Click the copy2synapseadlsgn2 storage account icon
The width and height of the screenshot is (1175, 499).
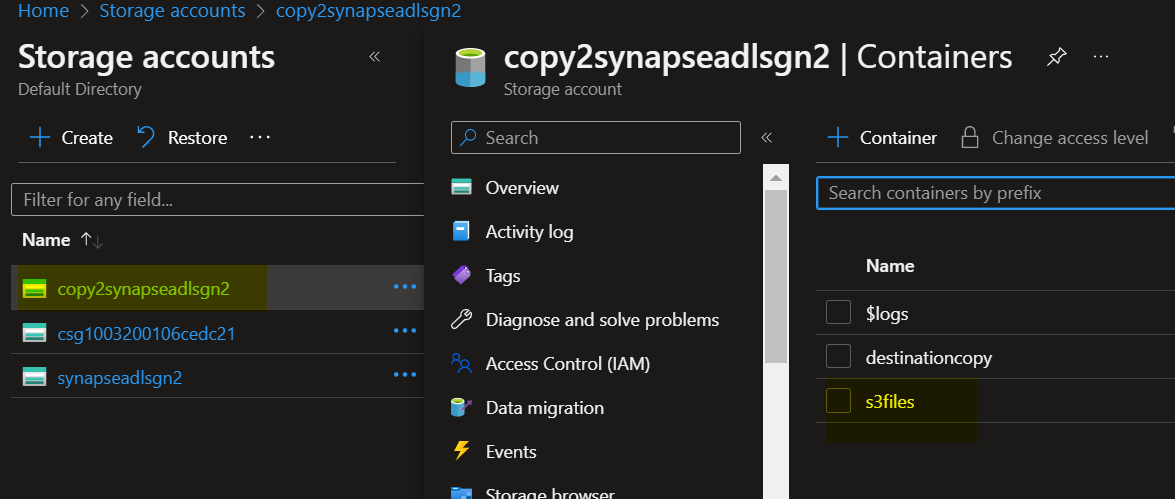coord(34,288)
